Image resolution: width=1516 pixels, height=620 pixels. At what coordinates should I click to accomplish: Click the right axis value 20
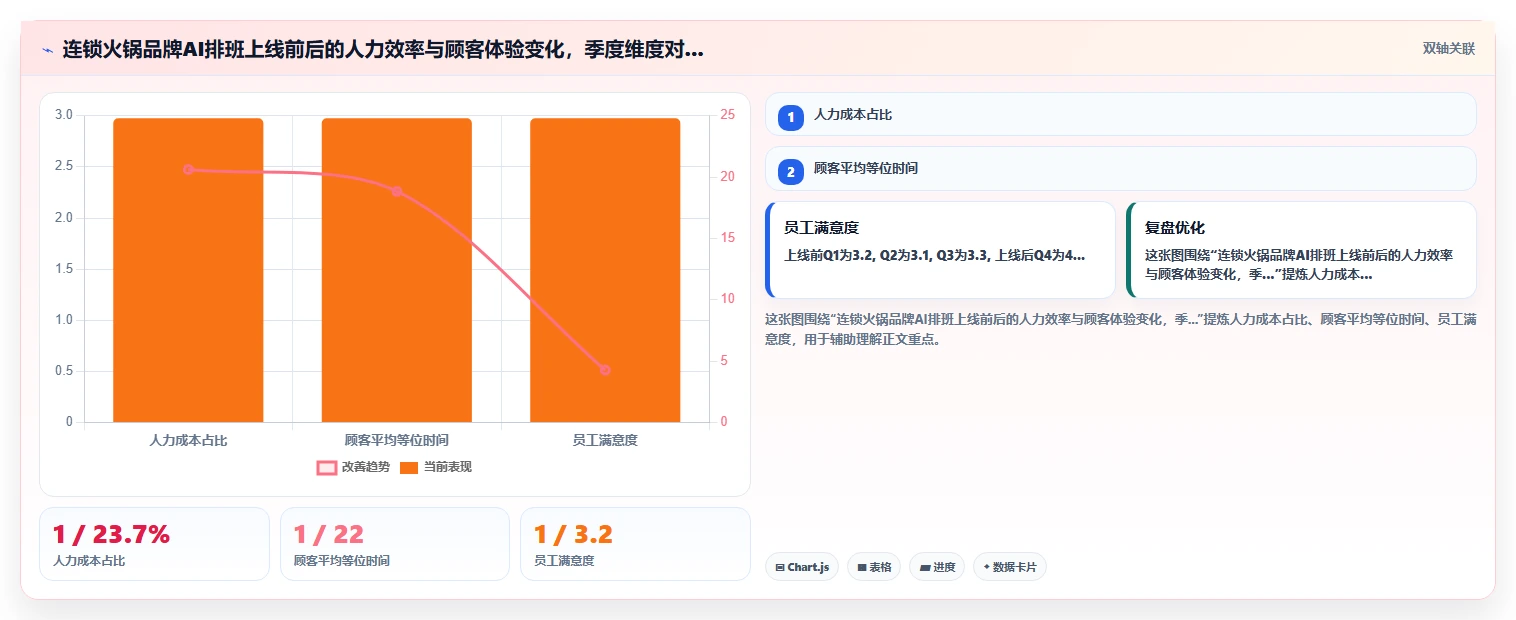click(727, 176)
